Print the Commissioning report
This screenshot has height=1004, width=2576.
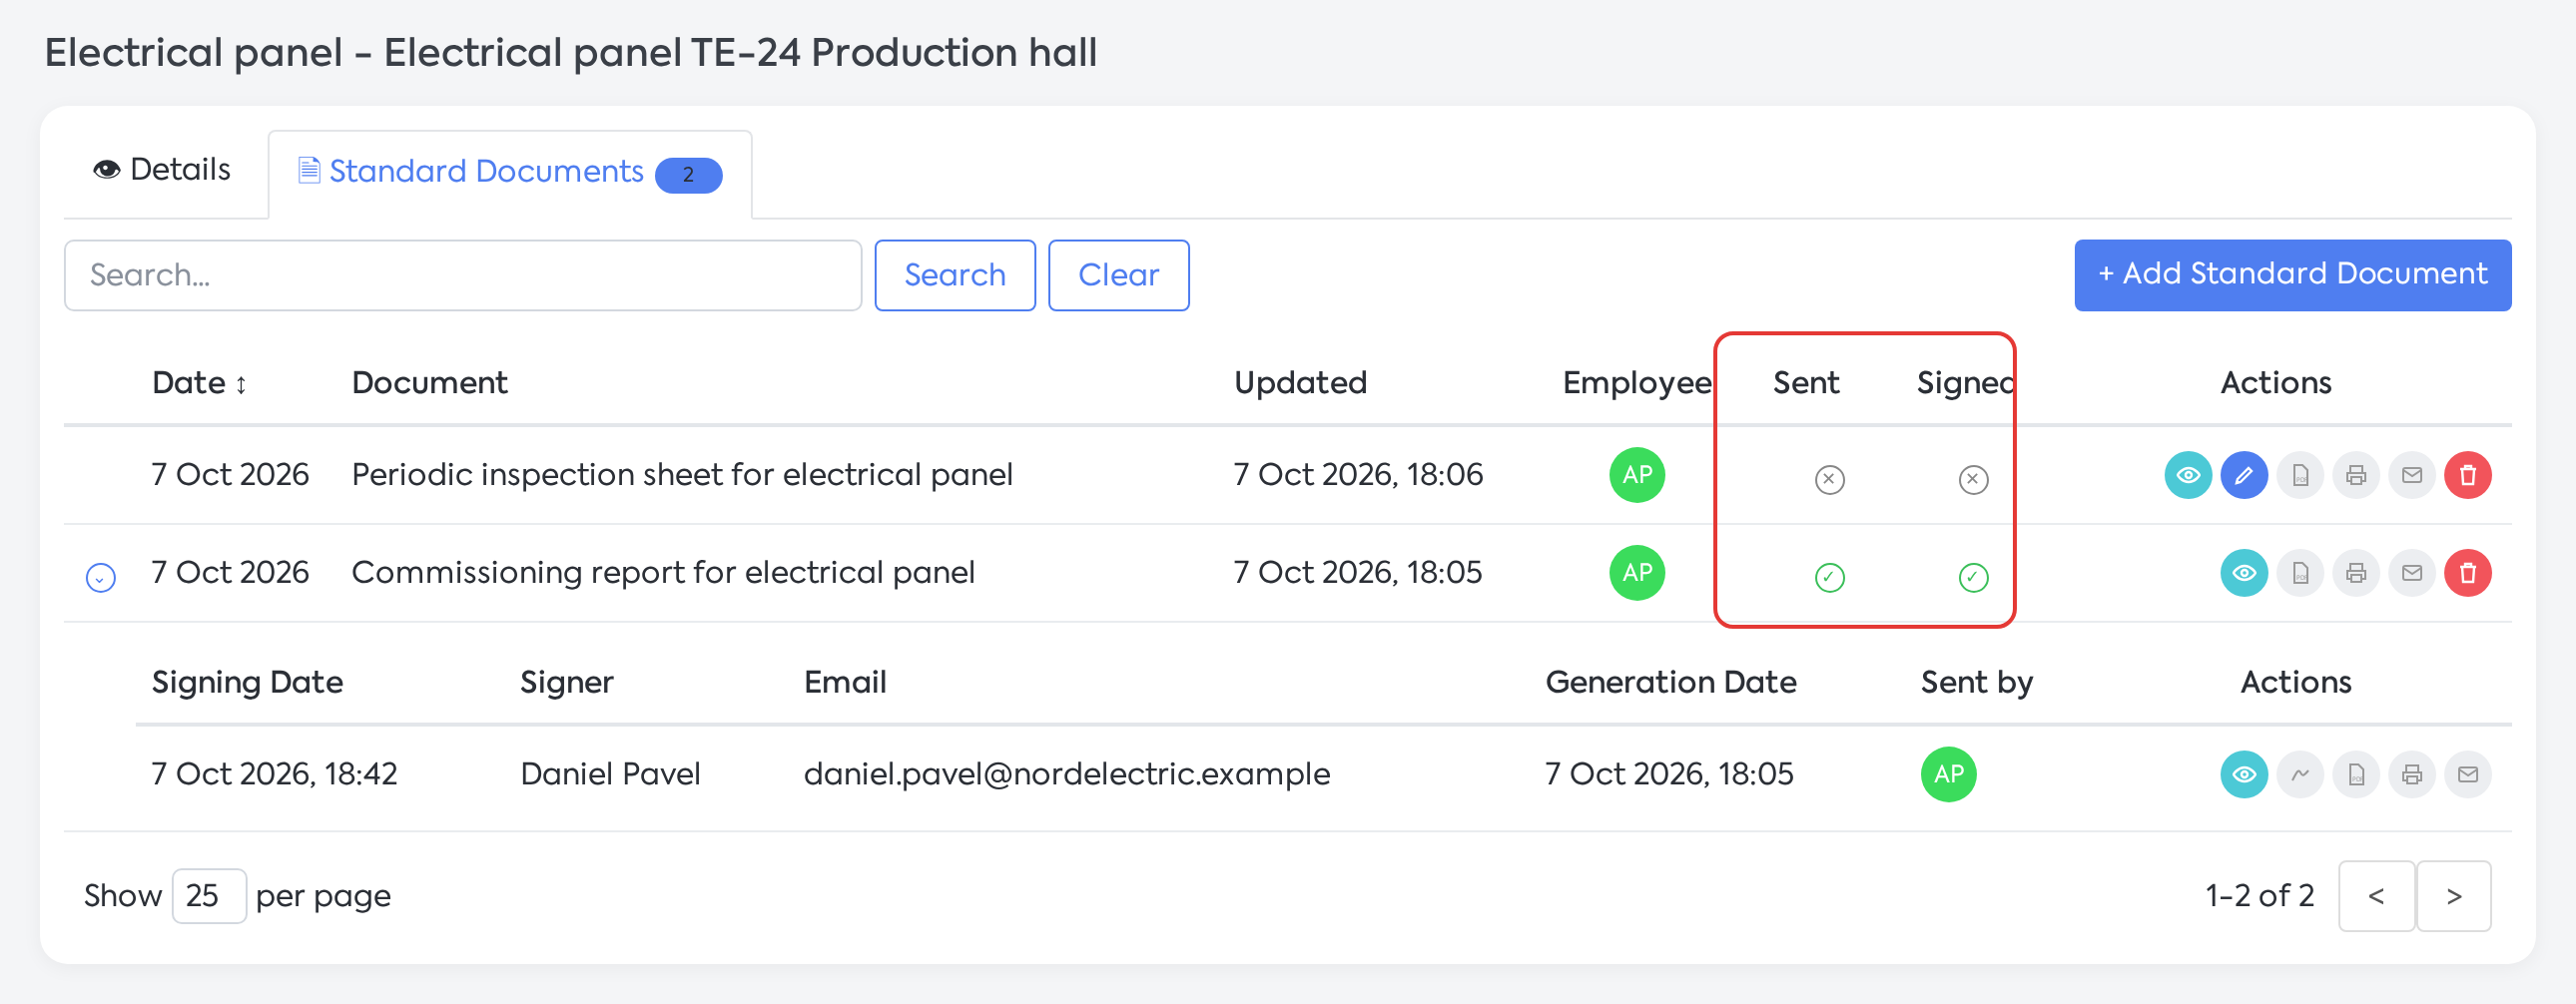click(2356, 573)
